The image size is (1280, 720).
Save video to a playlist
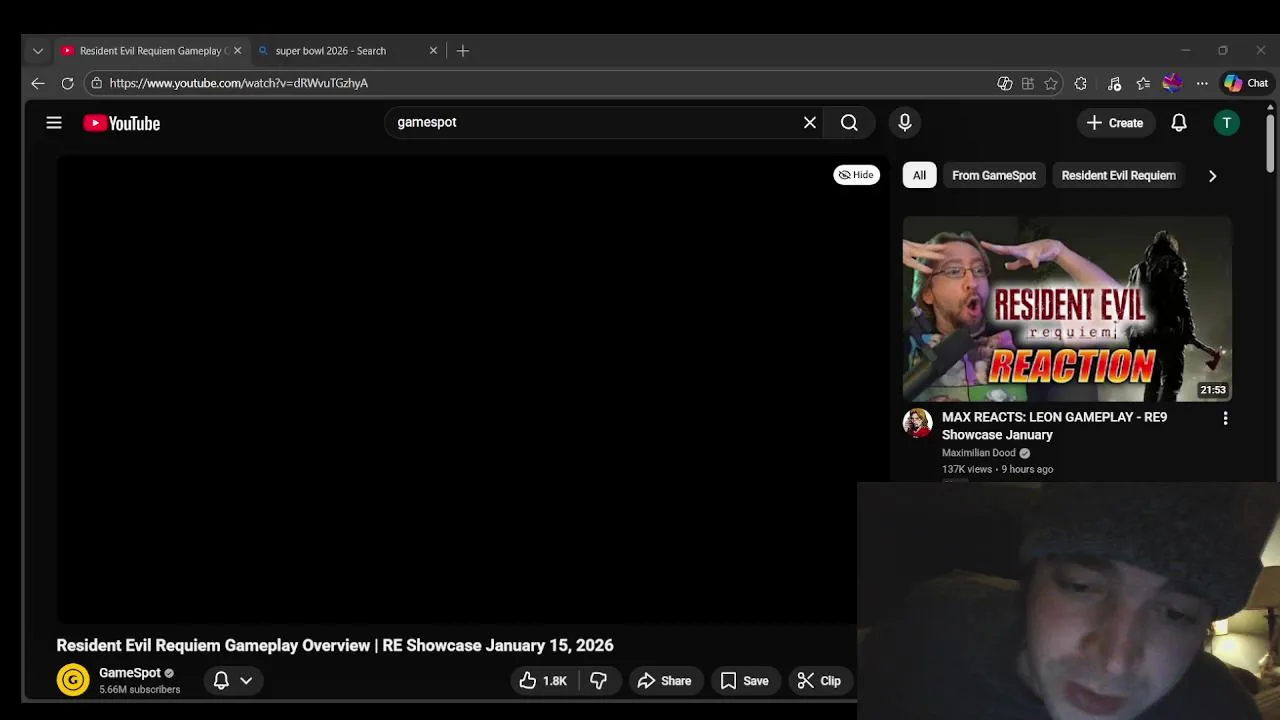pyautogui.click(x=745, y=681)
